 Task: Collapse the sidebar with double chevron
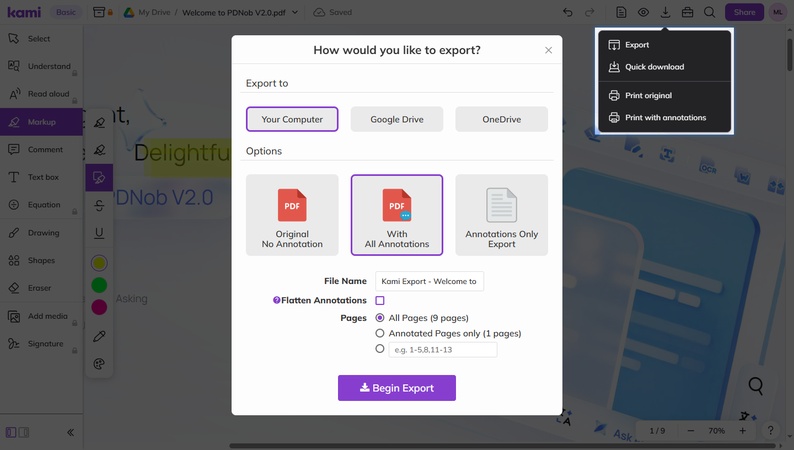(x=70, y=432)
